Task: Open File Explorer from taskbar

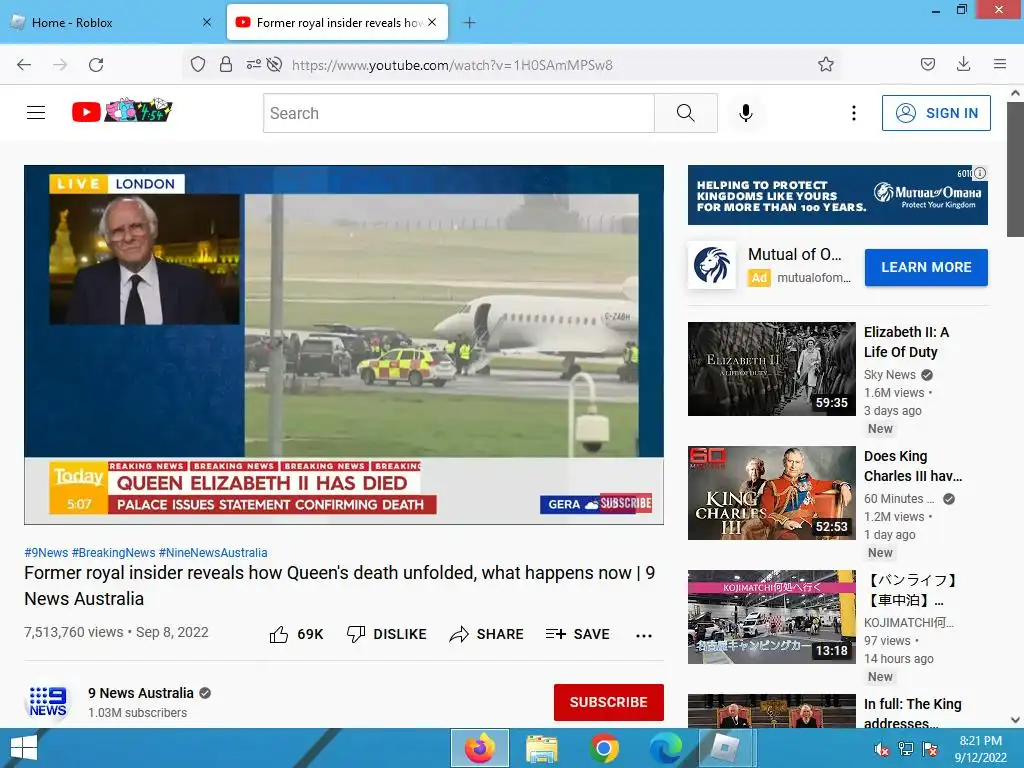Action: pos(541,748)
